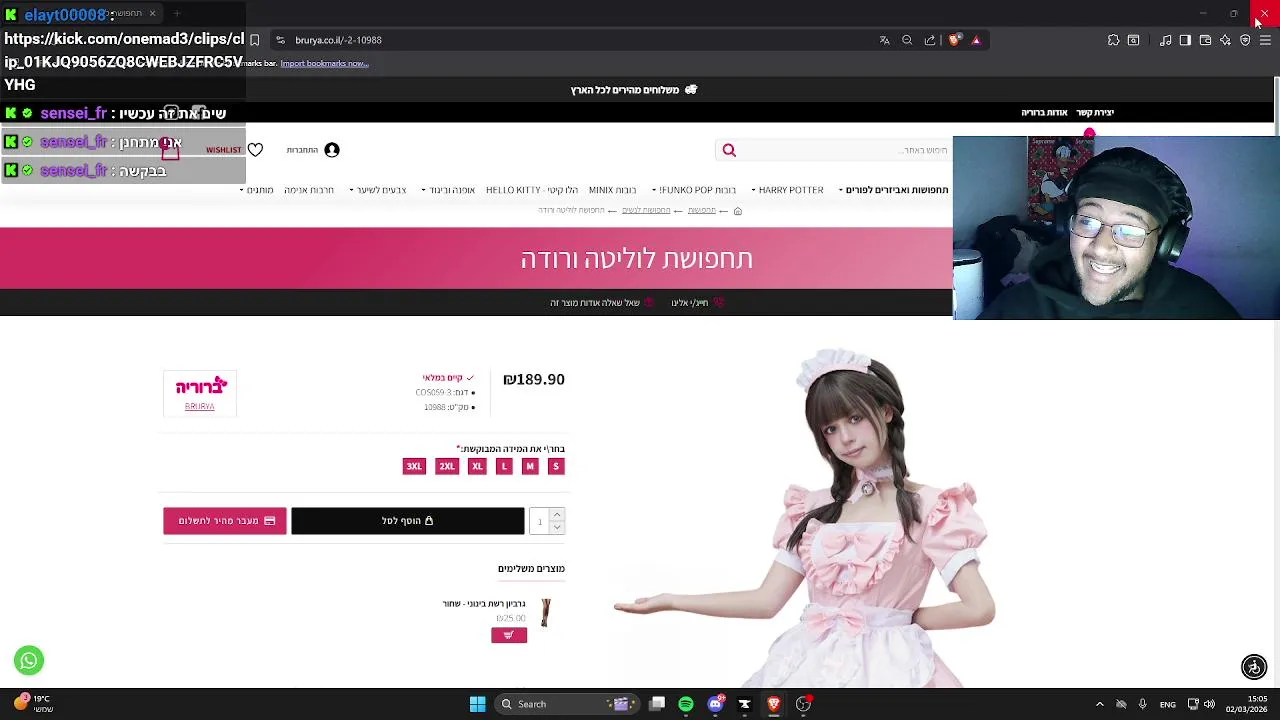Toggle the browser sidebar panel icon
The height and width of the screenshot is (720, 1280).
(x=1185, y=40)
